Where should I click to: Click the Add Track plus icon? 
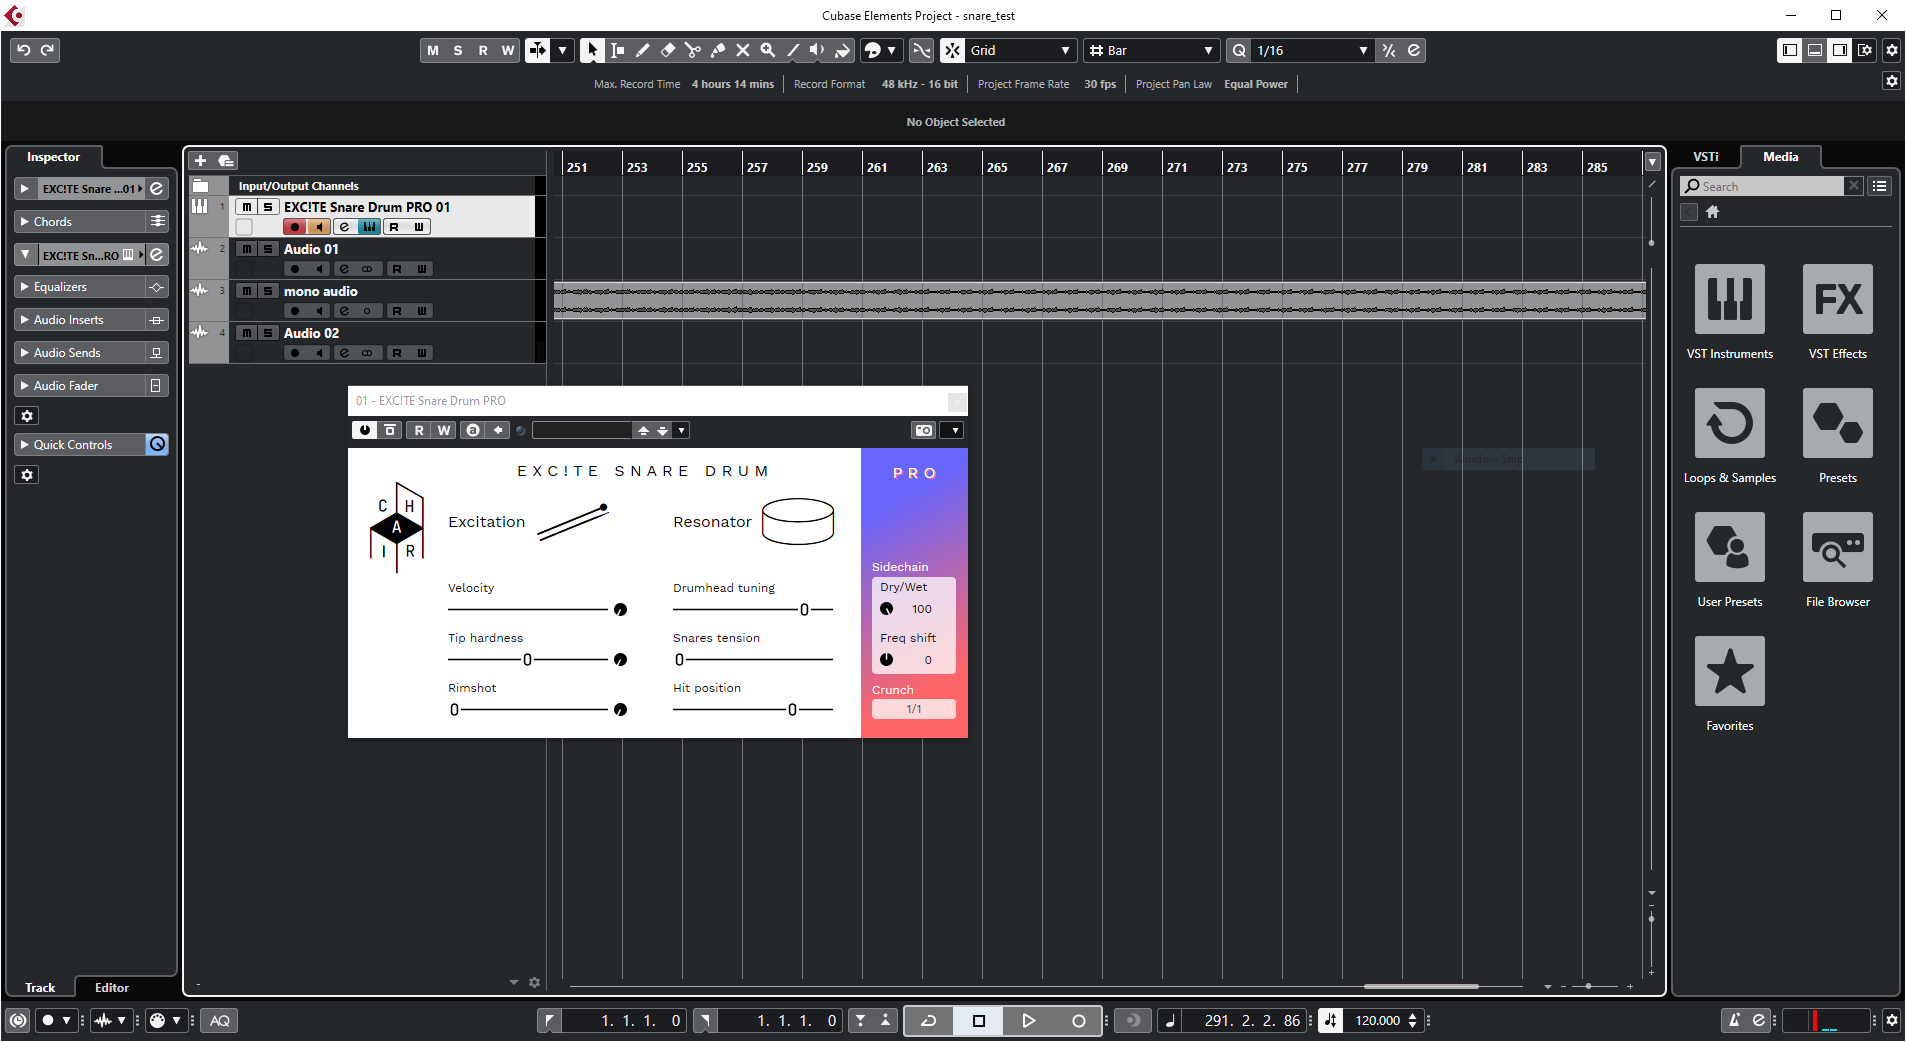tap(200, 161)
